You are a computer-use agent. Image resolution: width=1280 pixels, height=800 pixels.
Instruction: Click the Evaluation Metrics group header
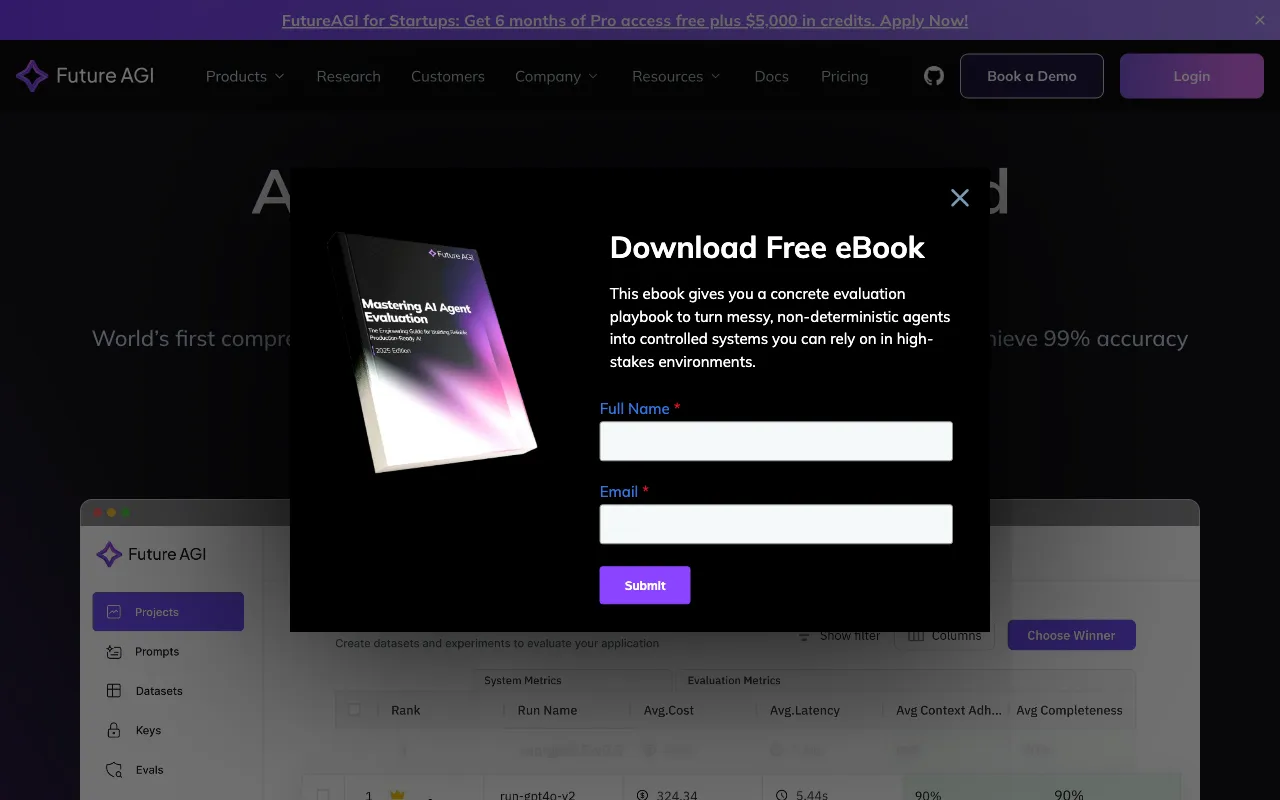[x=734, y=680]
